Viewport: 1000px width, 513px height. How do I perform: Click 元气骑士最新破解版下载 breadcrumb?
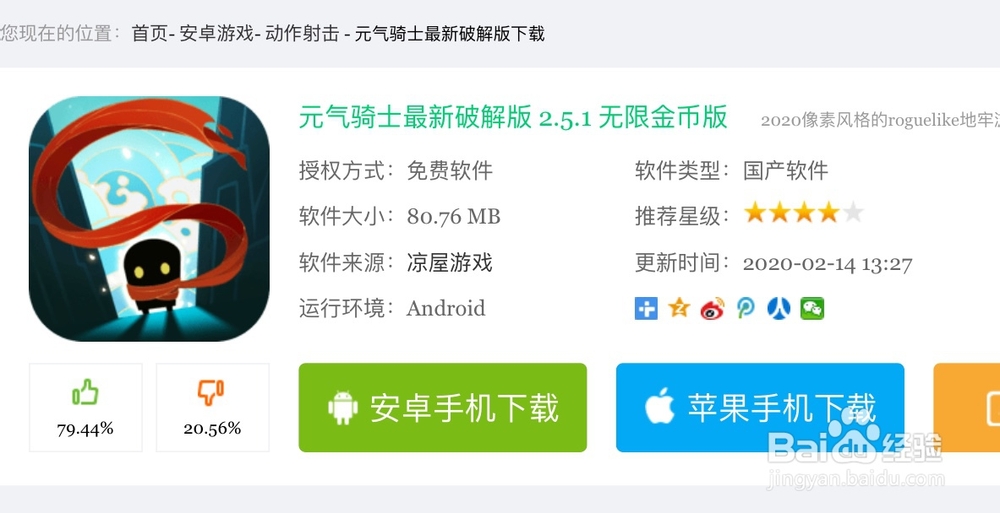[450, 34]
